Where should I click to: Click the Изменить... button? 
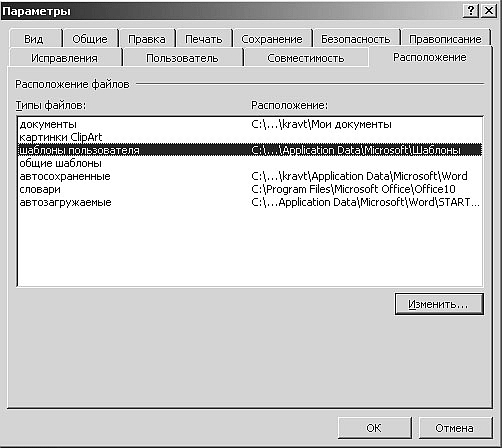click(439, 304)
